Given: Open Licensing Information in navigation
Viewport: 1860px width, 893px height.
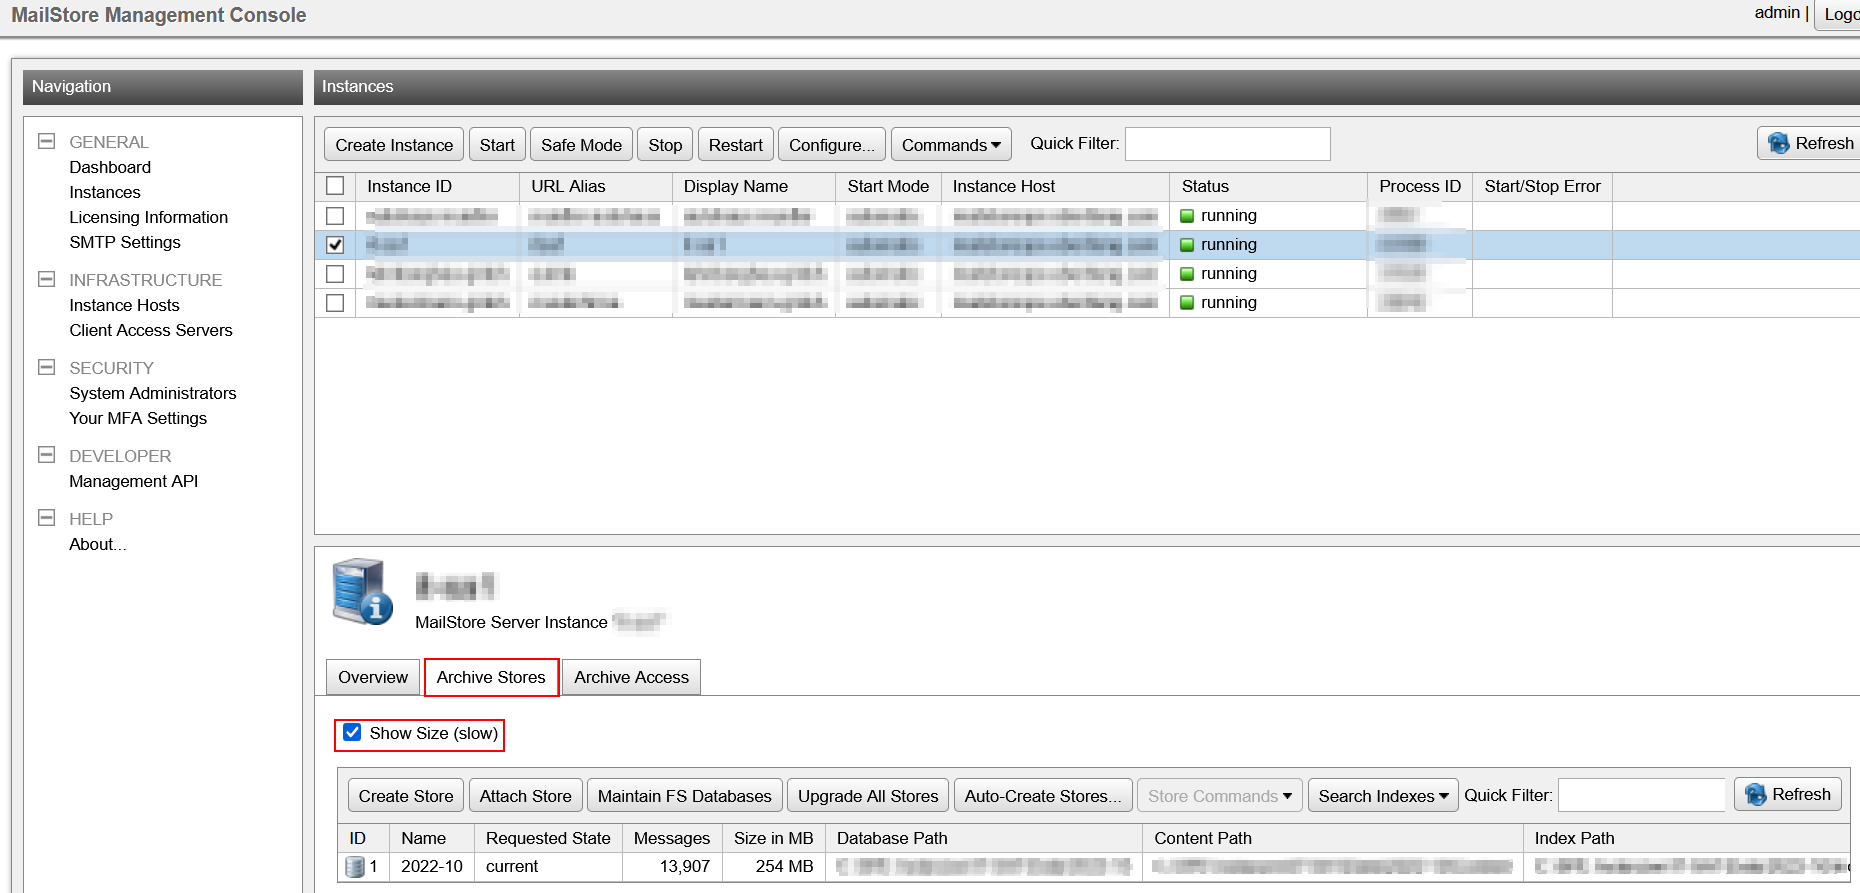Looking at the screenshot, I should point(148,217).
